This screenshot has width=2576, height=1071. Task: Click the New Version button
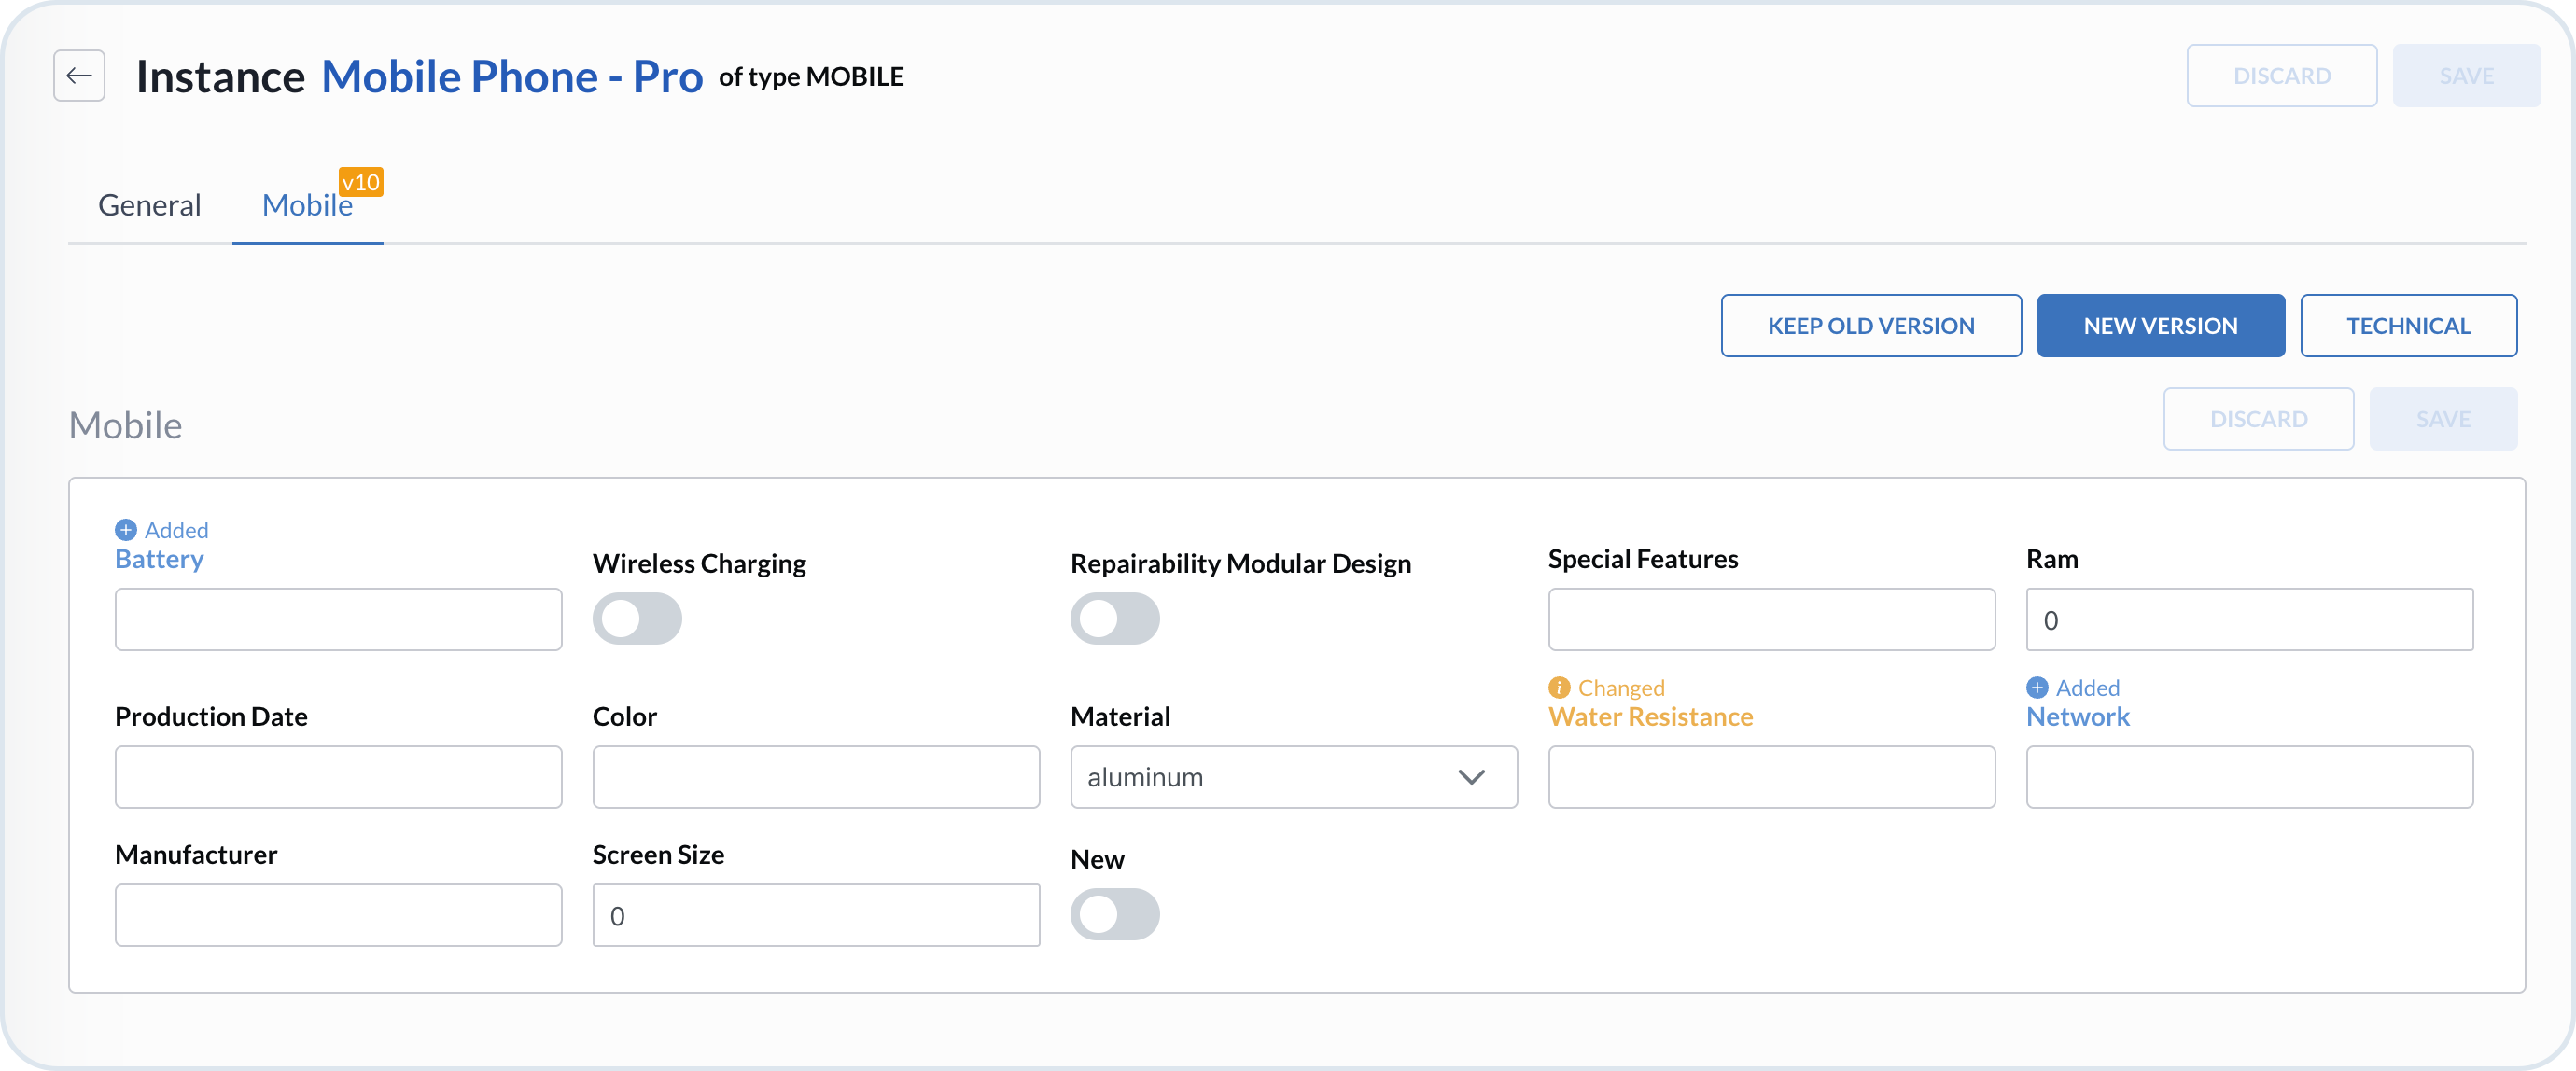pyautogui.click(x=2160, y=326)
